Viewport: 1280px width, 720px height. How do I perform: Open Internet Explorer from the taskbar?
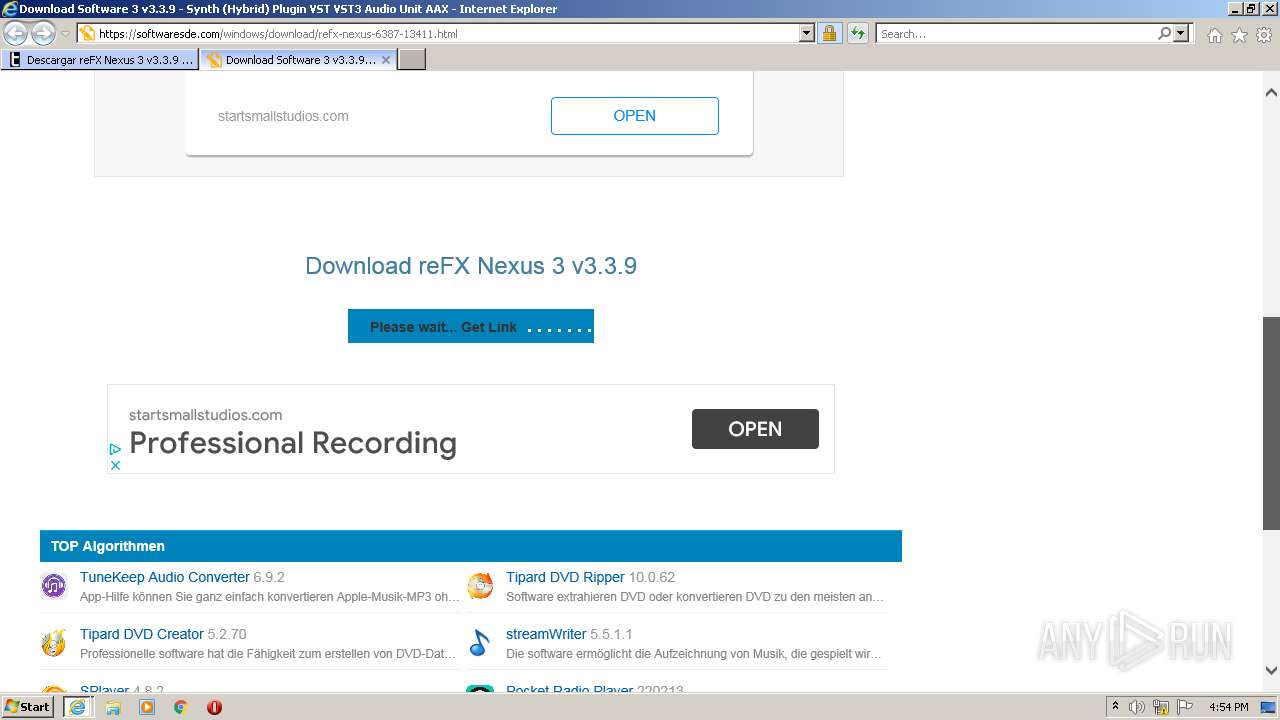pyautogui.click(x=77, y=707)
